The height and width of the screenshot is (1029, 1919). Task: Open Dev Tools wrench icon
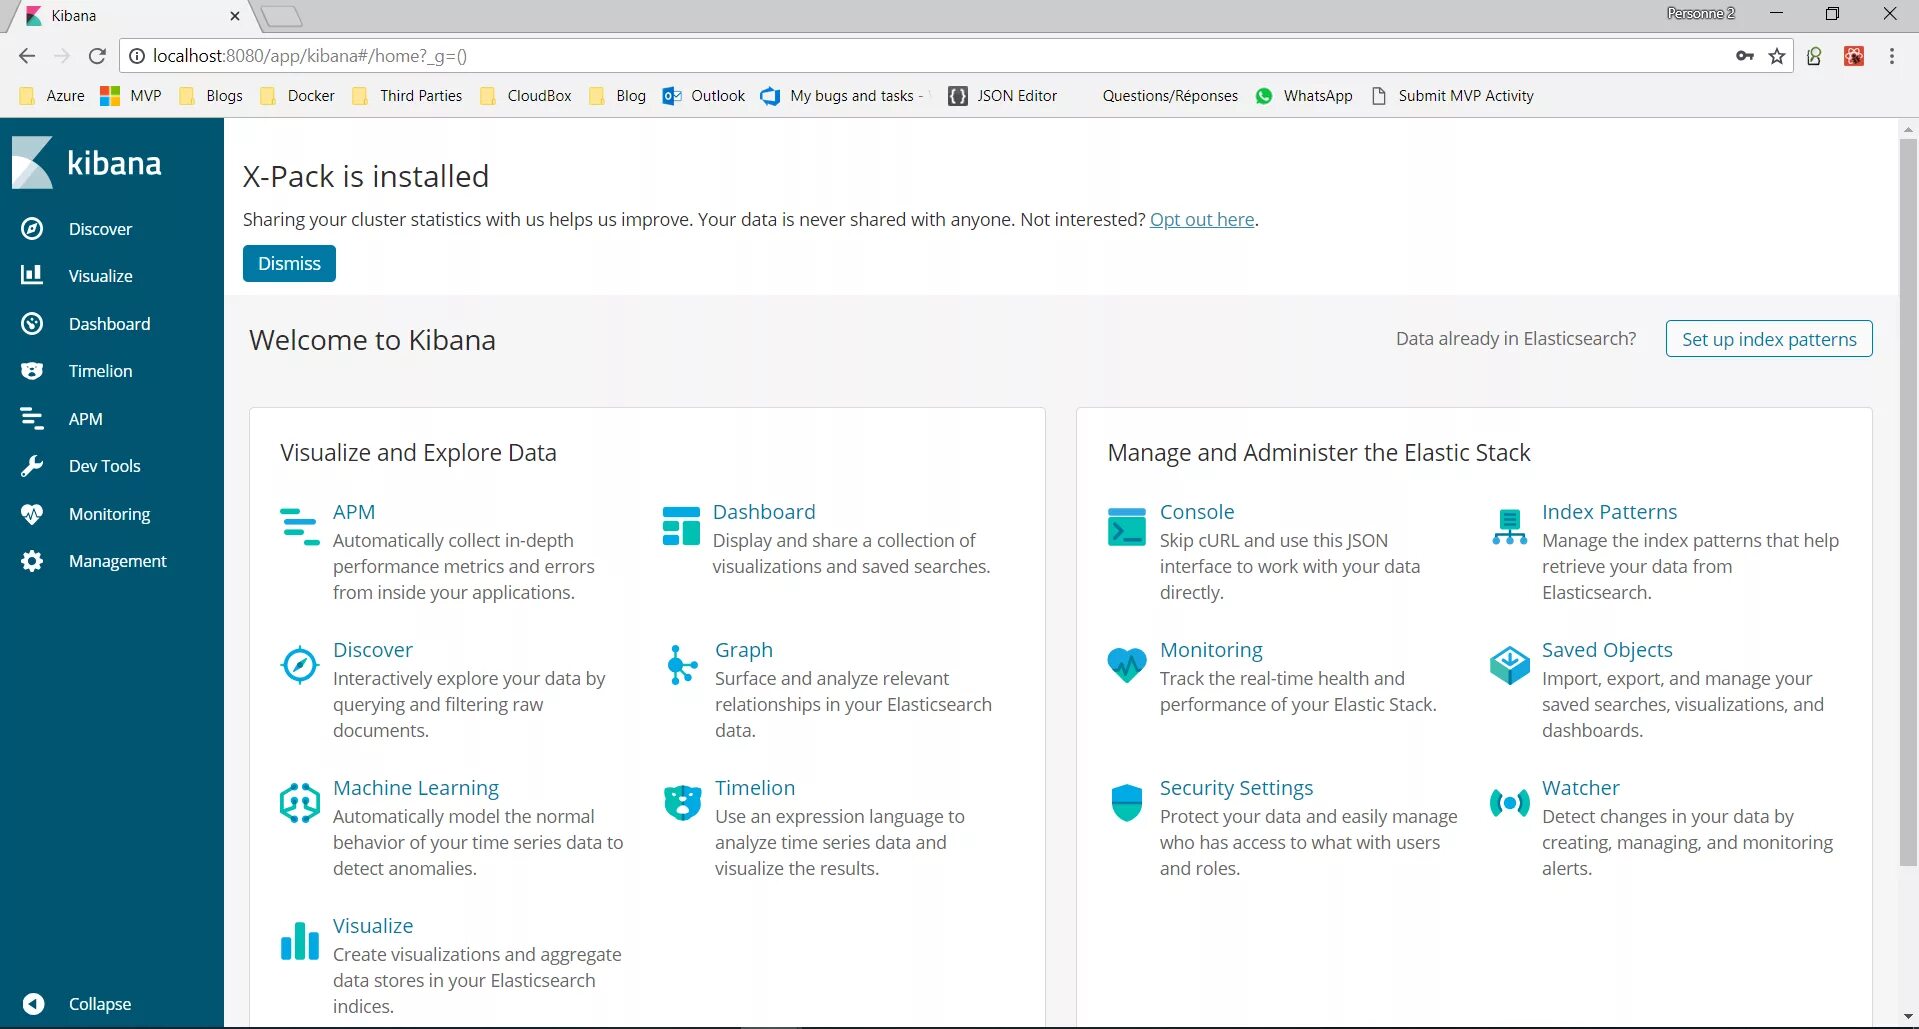coord(32,466)
